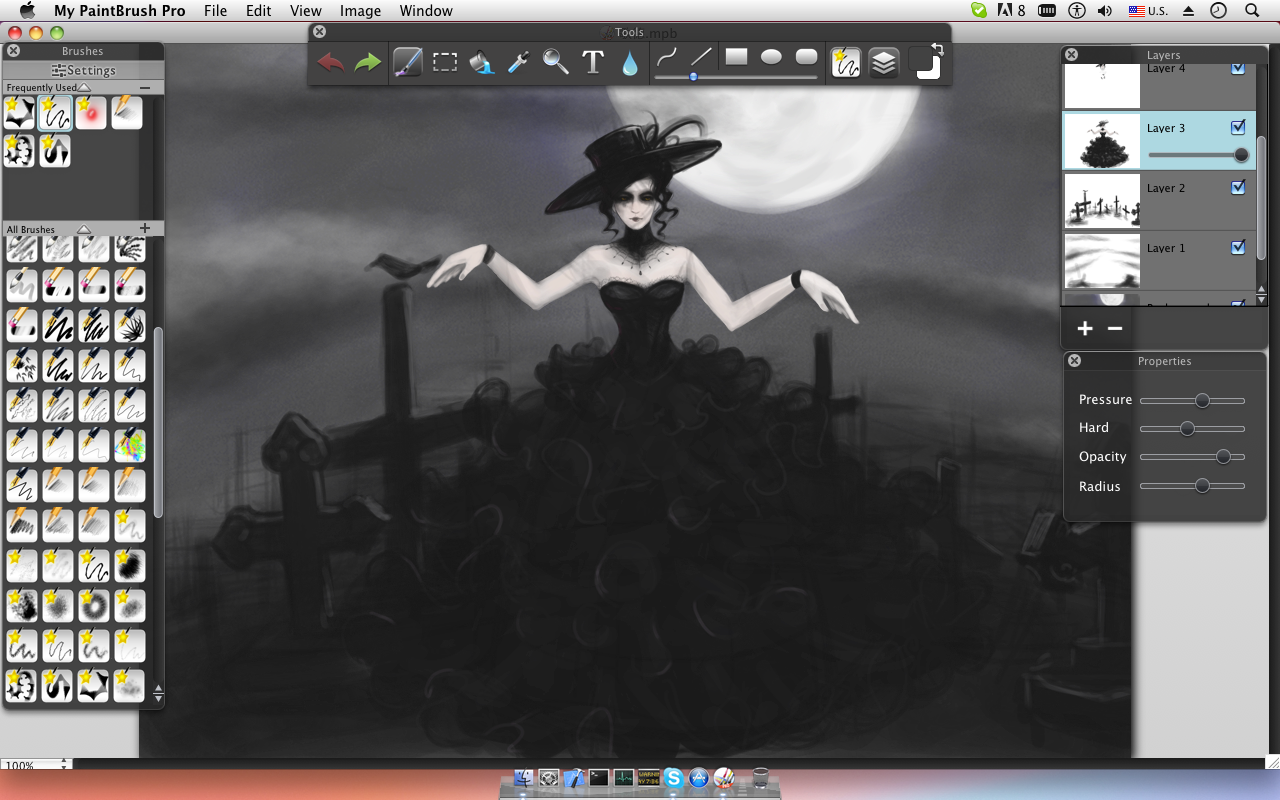The image size is (1280, 800).
Task: Toggle Layer 3 visibility checkbox
Action: click(1238, 127)
